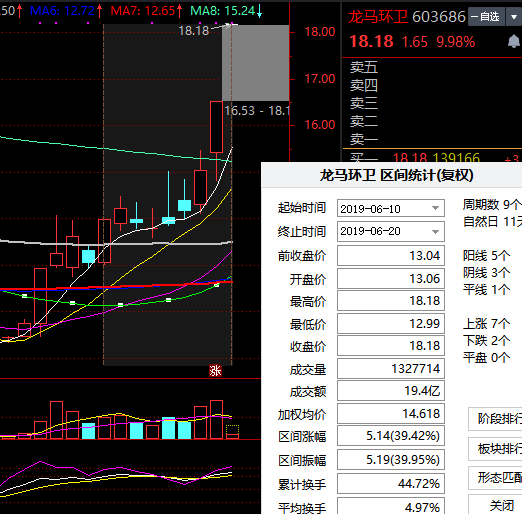This screenshot has width=522, height=514.
Task: Click the 区间涨幅 field 5.14(39.42%)
Action: pyautogui.click(x=391, y=436)
